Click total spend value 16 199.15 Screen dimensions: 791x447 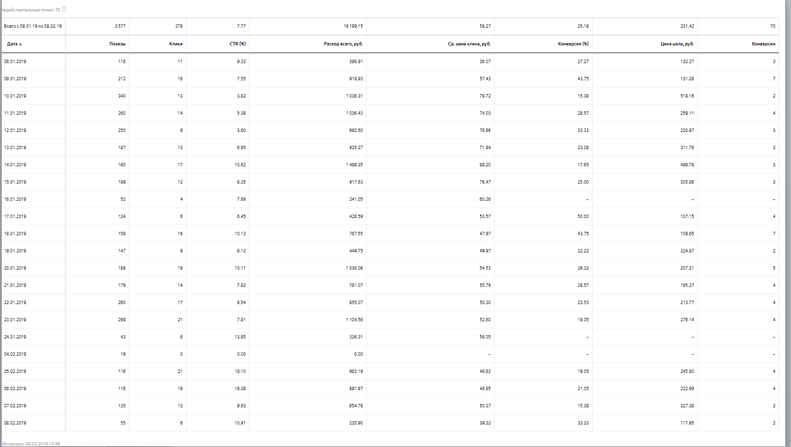[x=353, y=26]
